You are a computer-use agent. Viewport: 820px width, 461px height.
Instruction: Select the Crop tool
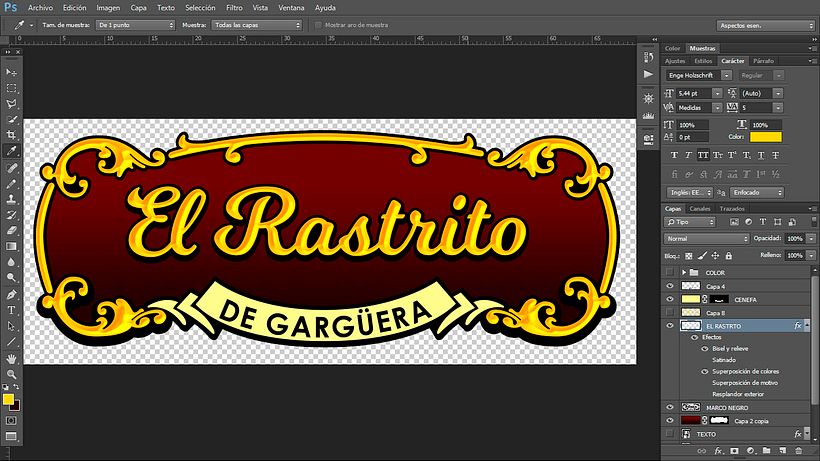[x=11, y=135]
